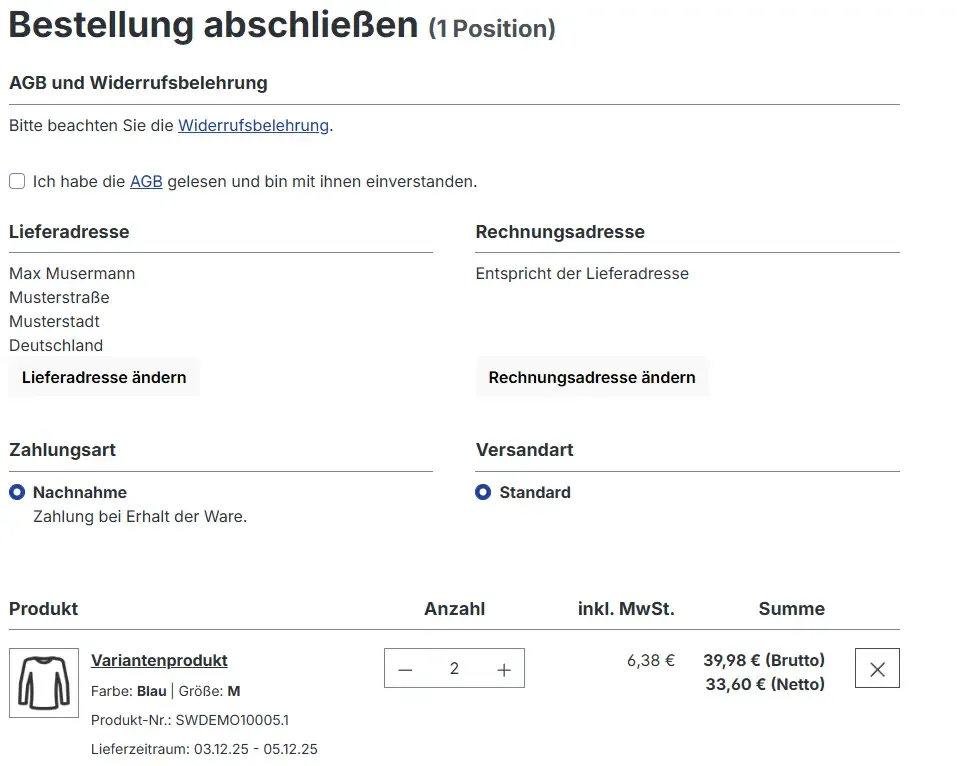Click the 'gelesen und bin mit ihnen einverstanden' text
The height and width of the screenshot is (766, 970).
click(322, 181)
